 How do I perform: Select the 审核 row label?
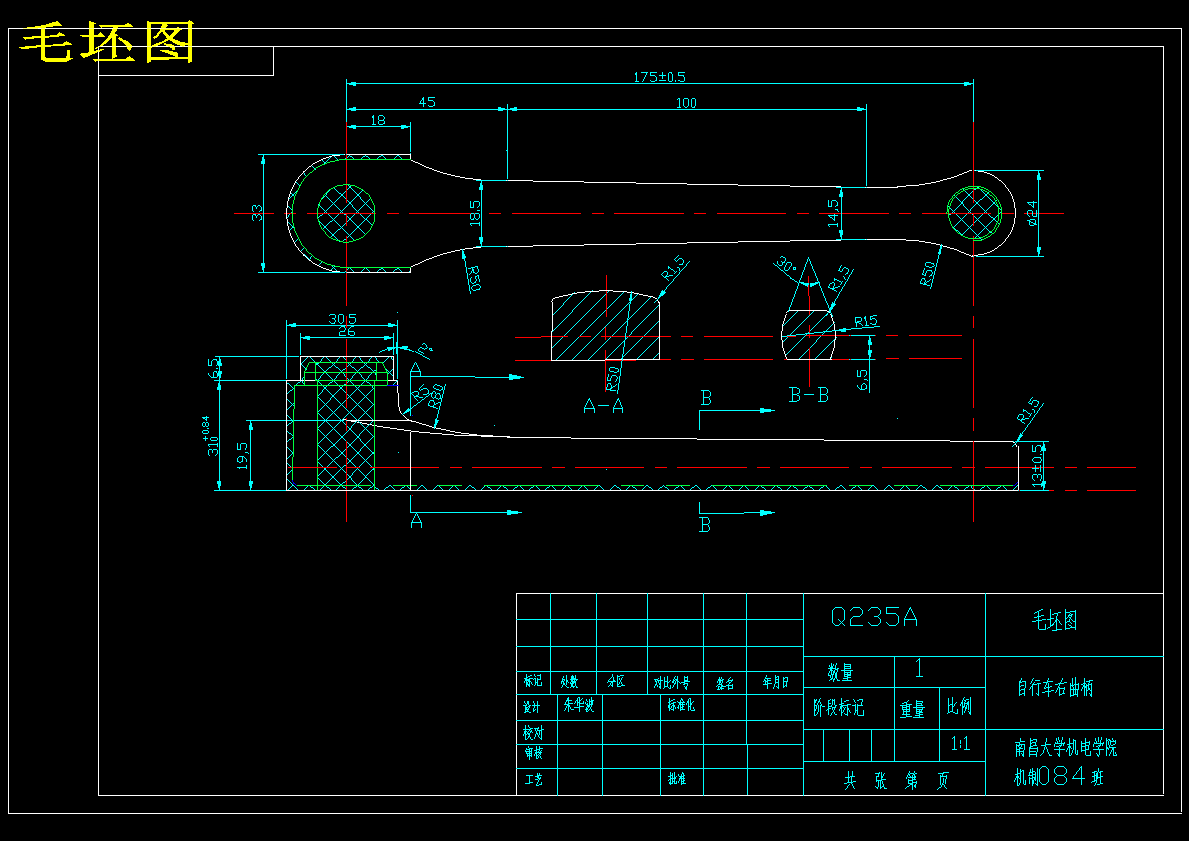[533, 753]
